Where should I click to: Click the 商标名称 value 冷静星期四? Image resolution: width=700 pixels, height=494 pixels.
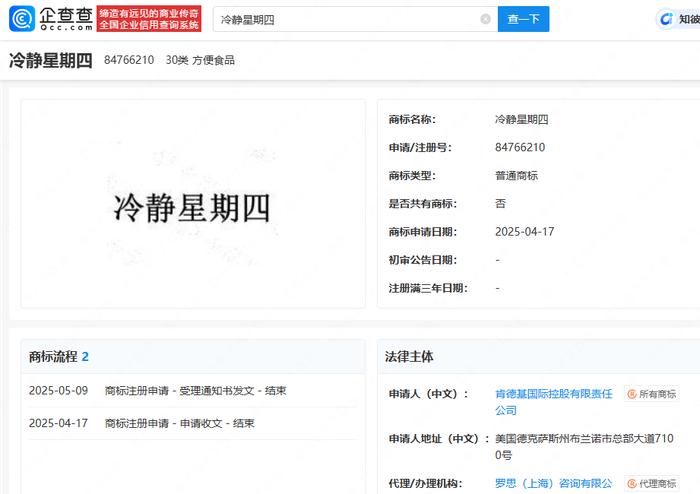point(521,119)
